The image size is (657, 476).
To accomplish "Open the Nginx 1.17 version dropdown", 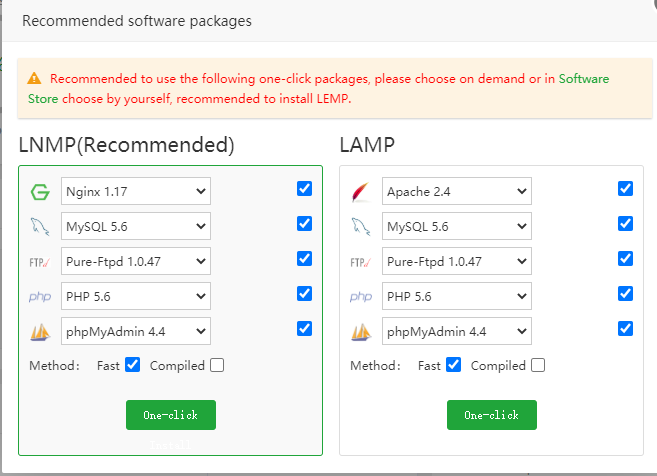I will tap(135, 192).
